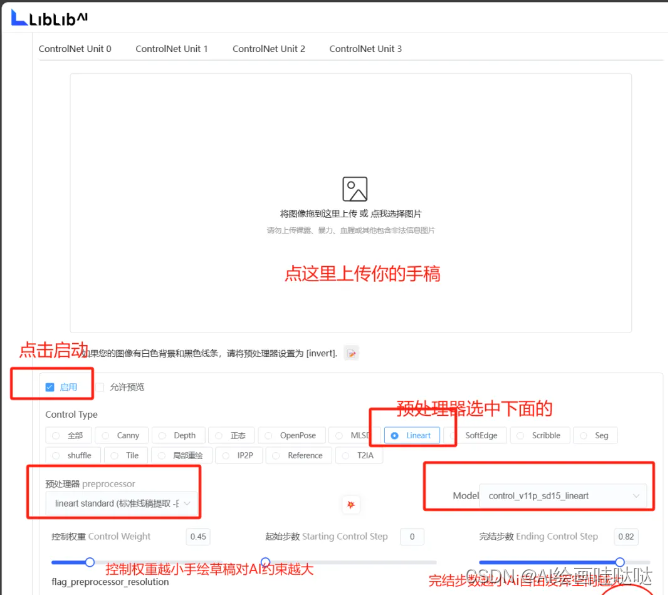Open the preprocessor lineart standard dropdown
Image resolution: width=668 pixels, height=595 pixels.
pos(121,503)
